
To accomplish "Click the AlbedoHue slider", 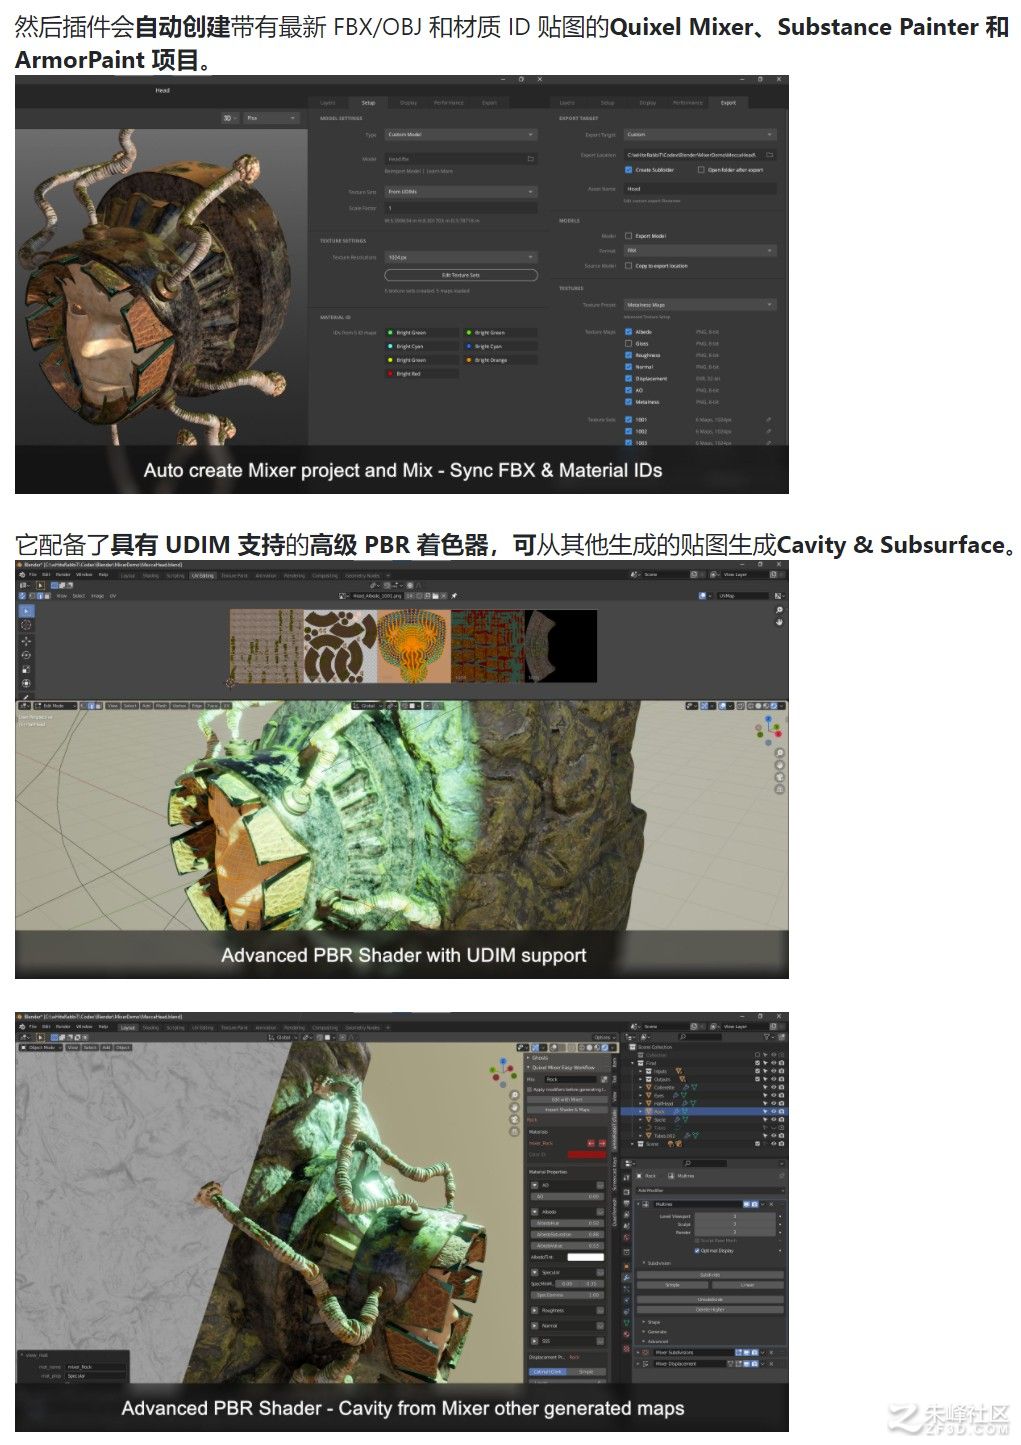I will coord(567,1223).
